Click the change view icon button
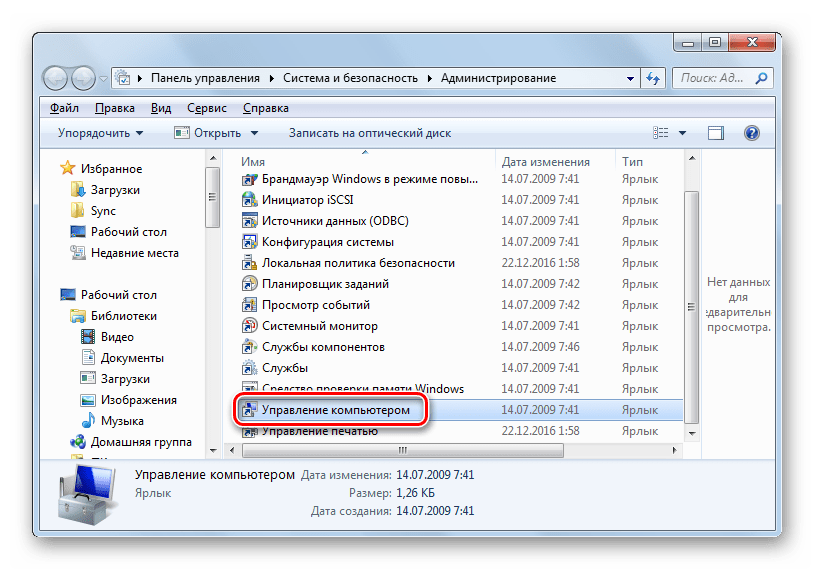815x570 pixels. (661, 133)
